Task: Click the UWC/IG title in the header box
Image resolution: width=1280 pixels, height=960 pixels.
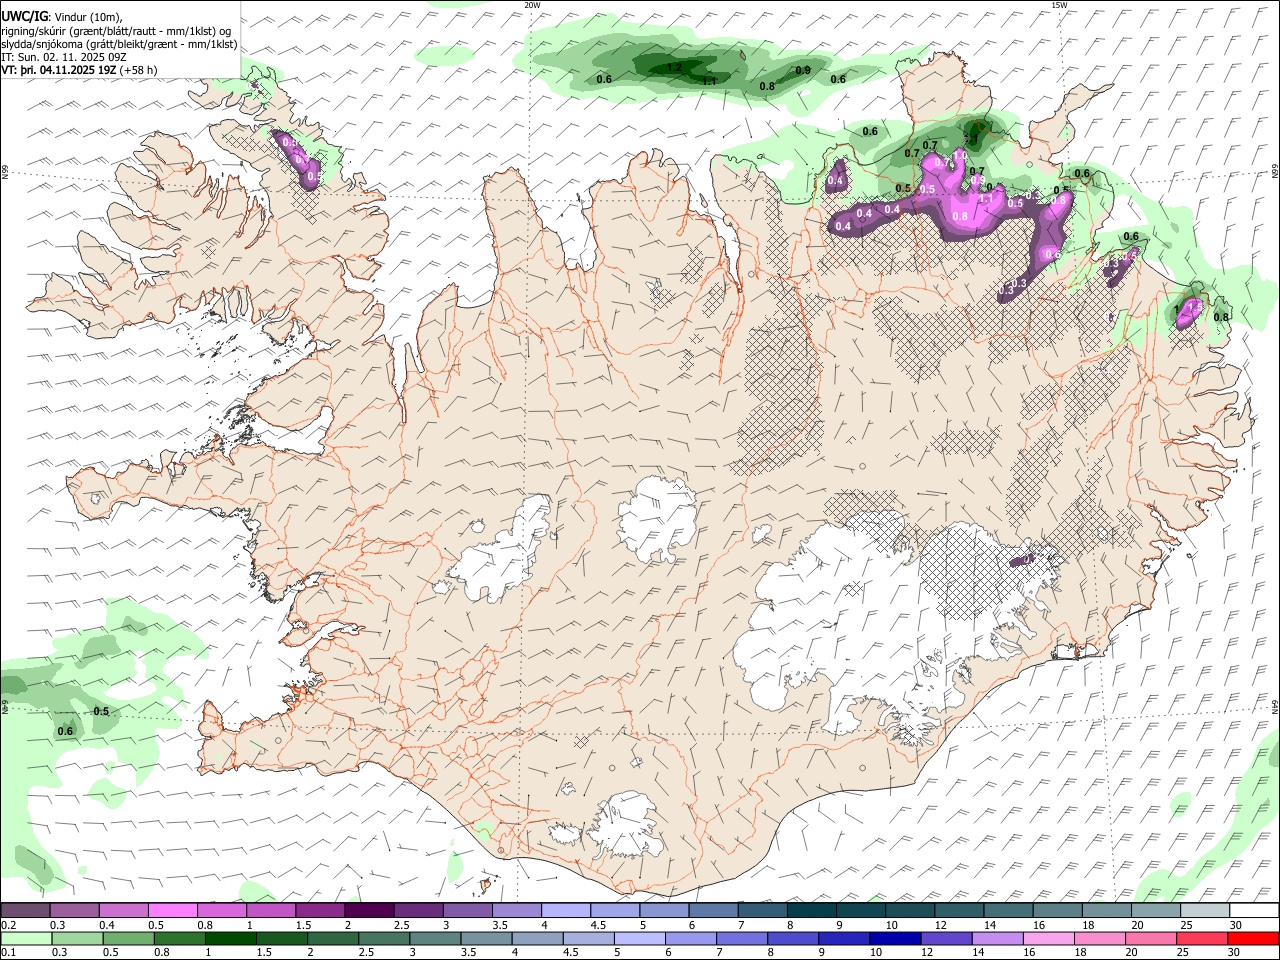Action: click(24, 17)
